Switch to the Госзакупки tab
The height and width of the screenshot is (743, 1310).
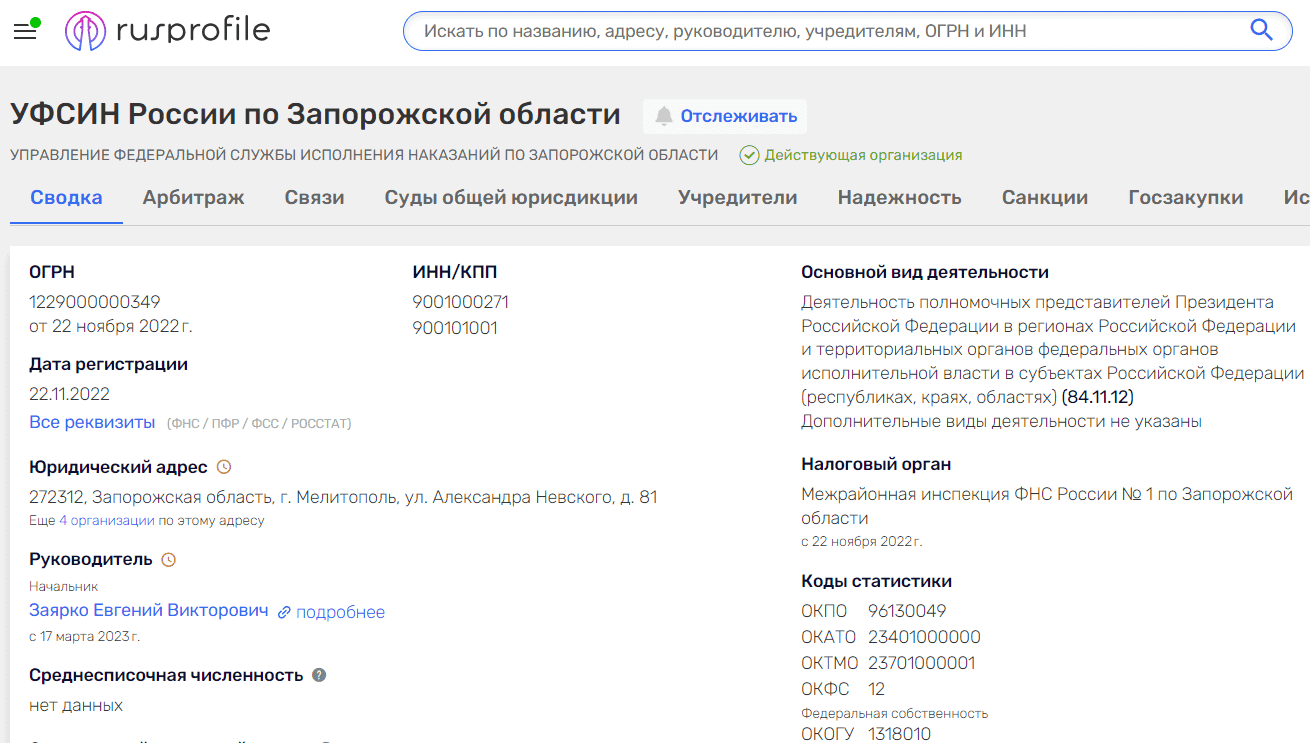(1186, 197)
